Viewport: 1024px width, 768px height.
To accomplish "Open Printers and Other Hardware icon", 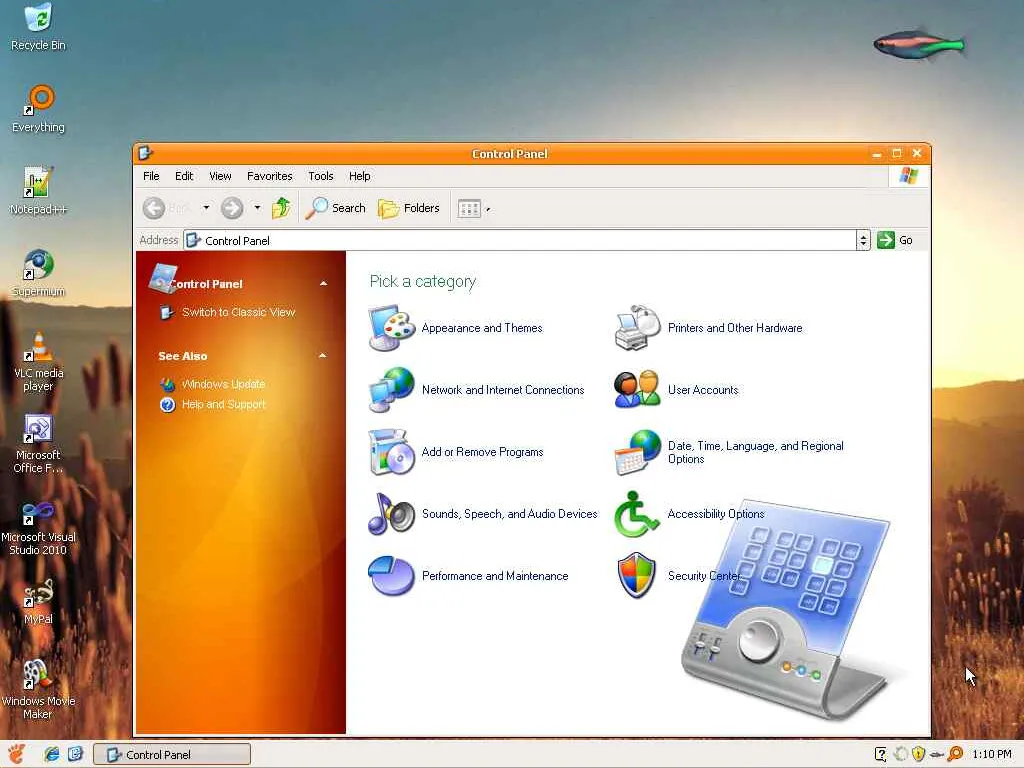I will (x=637, y=328).
